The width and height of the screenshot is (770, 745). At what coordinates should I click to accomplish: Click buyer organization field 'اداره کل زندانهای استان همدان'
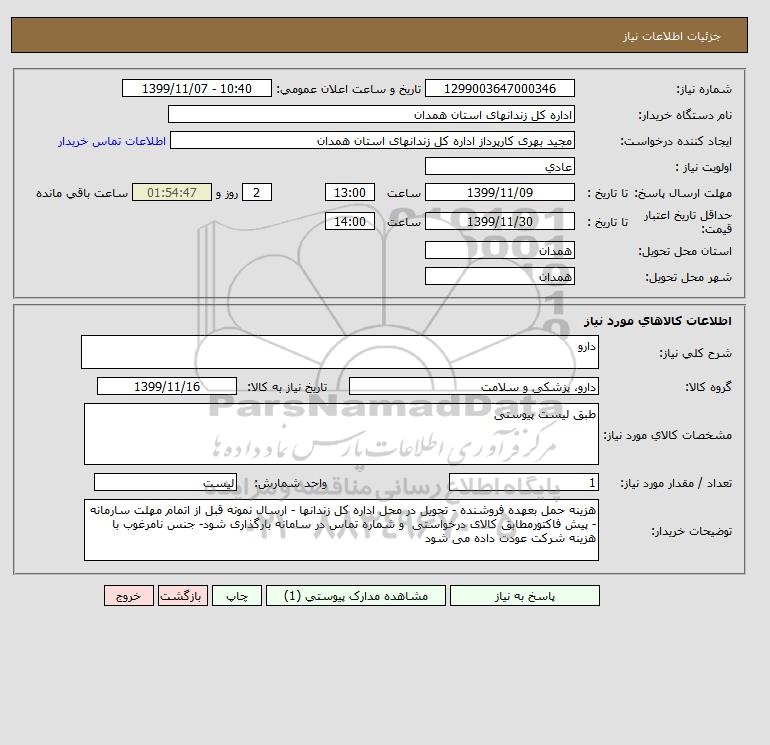[x=371, y=114]
